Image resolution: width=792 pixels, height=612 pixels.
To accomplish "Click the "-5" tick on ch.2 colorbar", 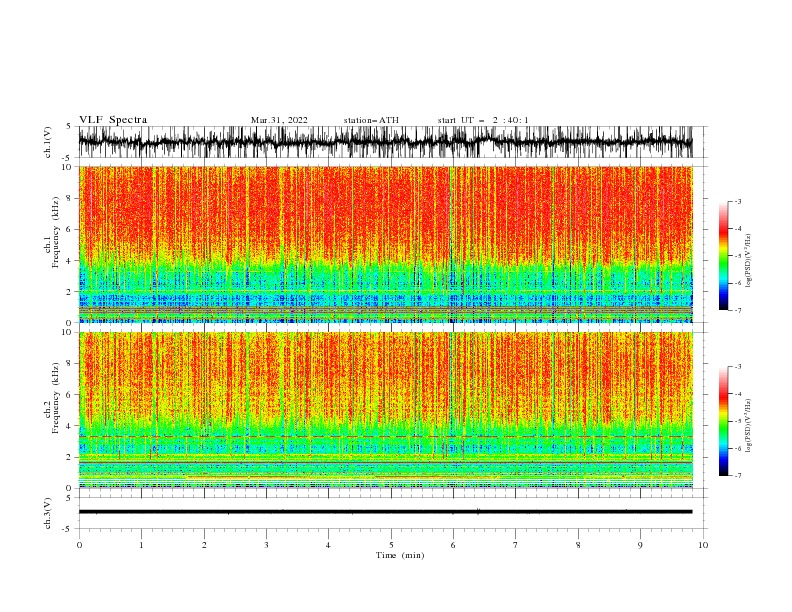I will click(737, 421).
